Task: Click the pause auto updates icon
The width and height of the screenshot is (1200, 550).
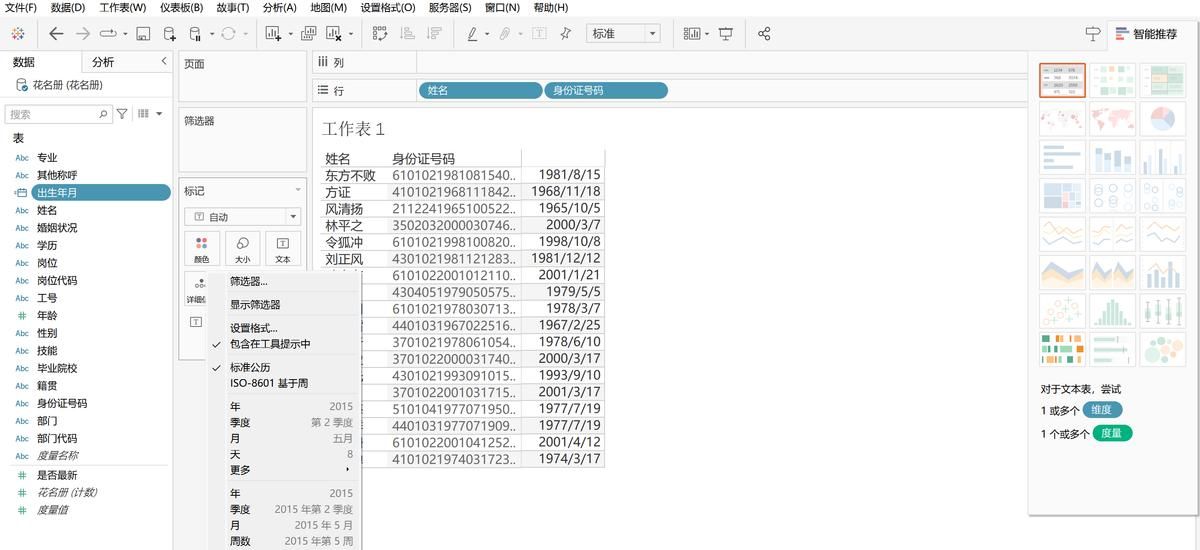Action: pyautogui.click(x=195, y=34)
